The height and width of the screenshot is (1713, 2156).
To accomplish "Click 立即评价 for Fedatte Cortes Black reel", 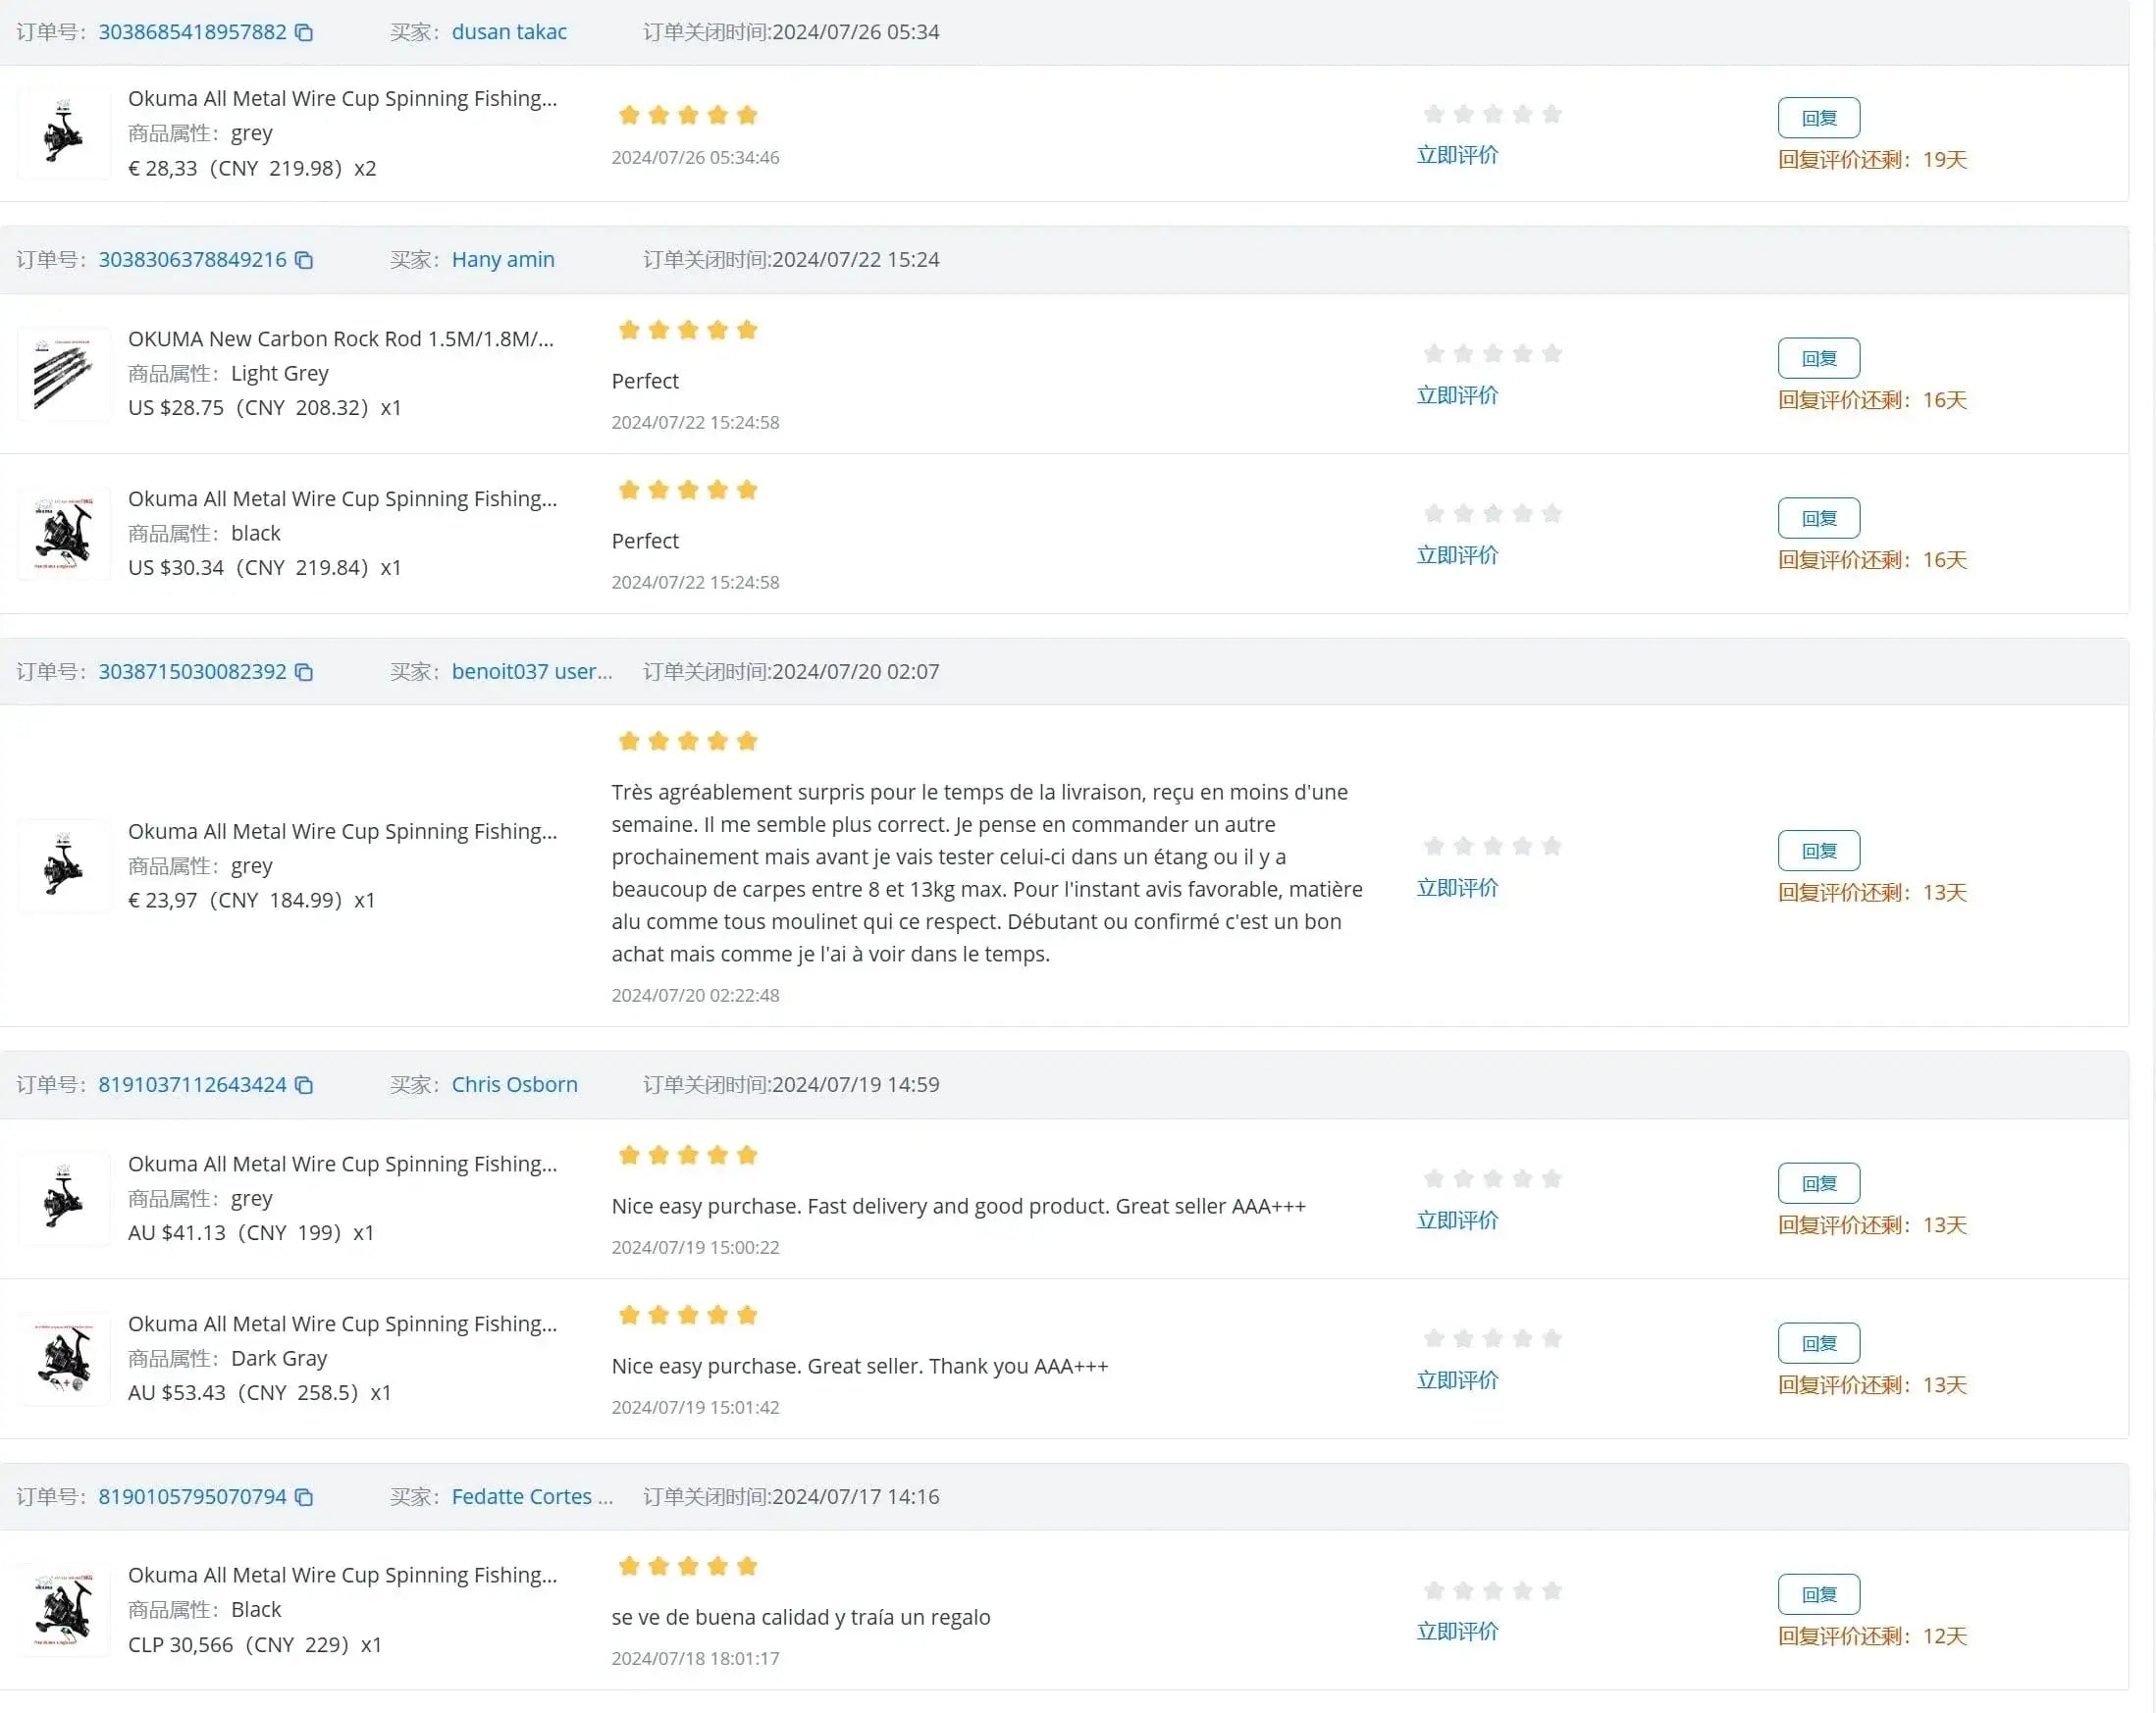I will (1457, 1631).
